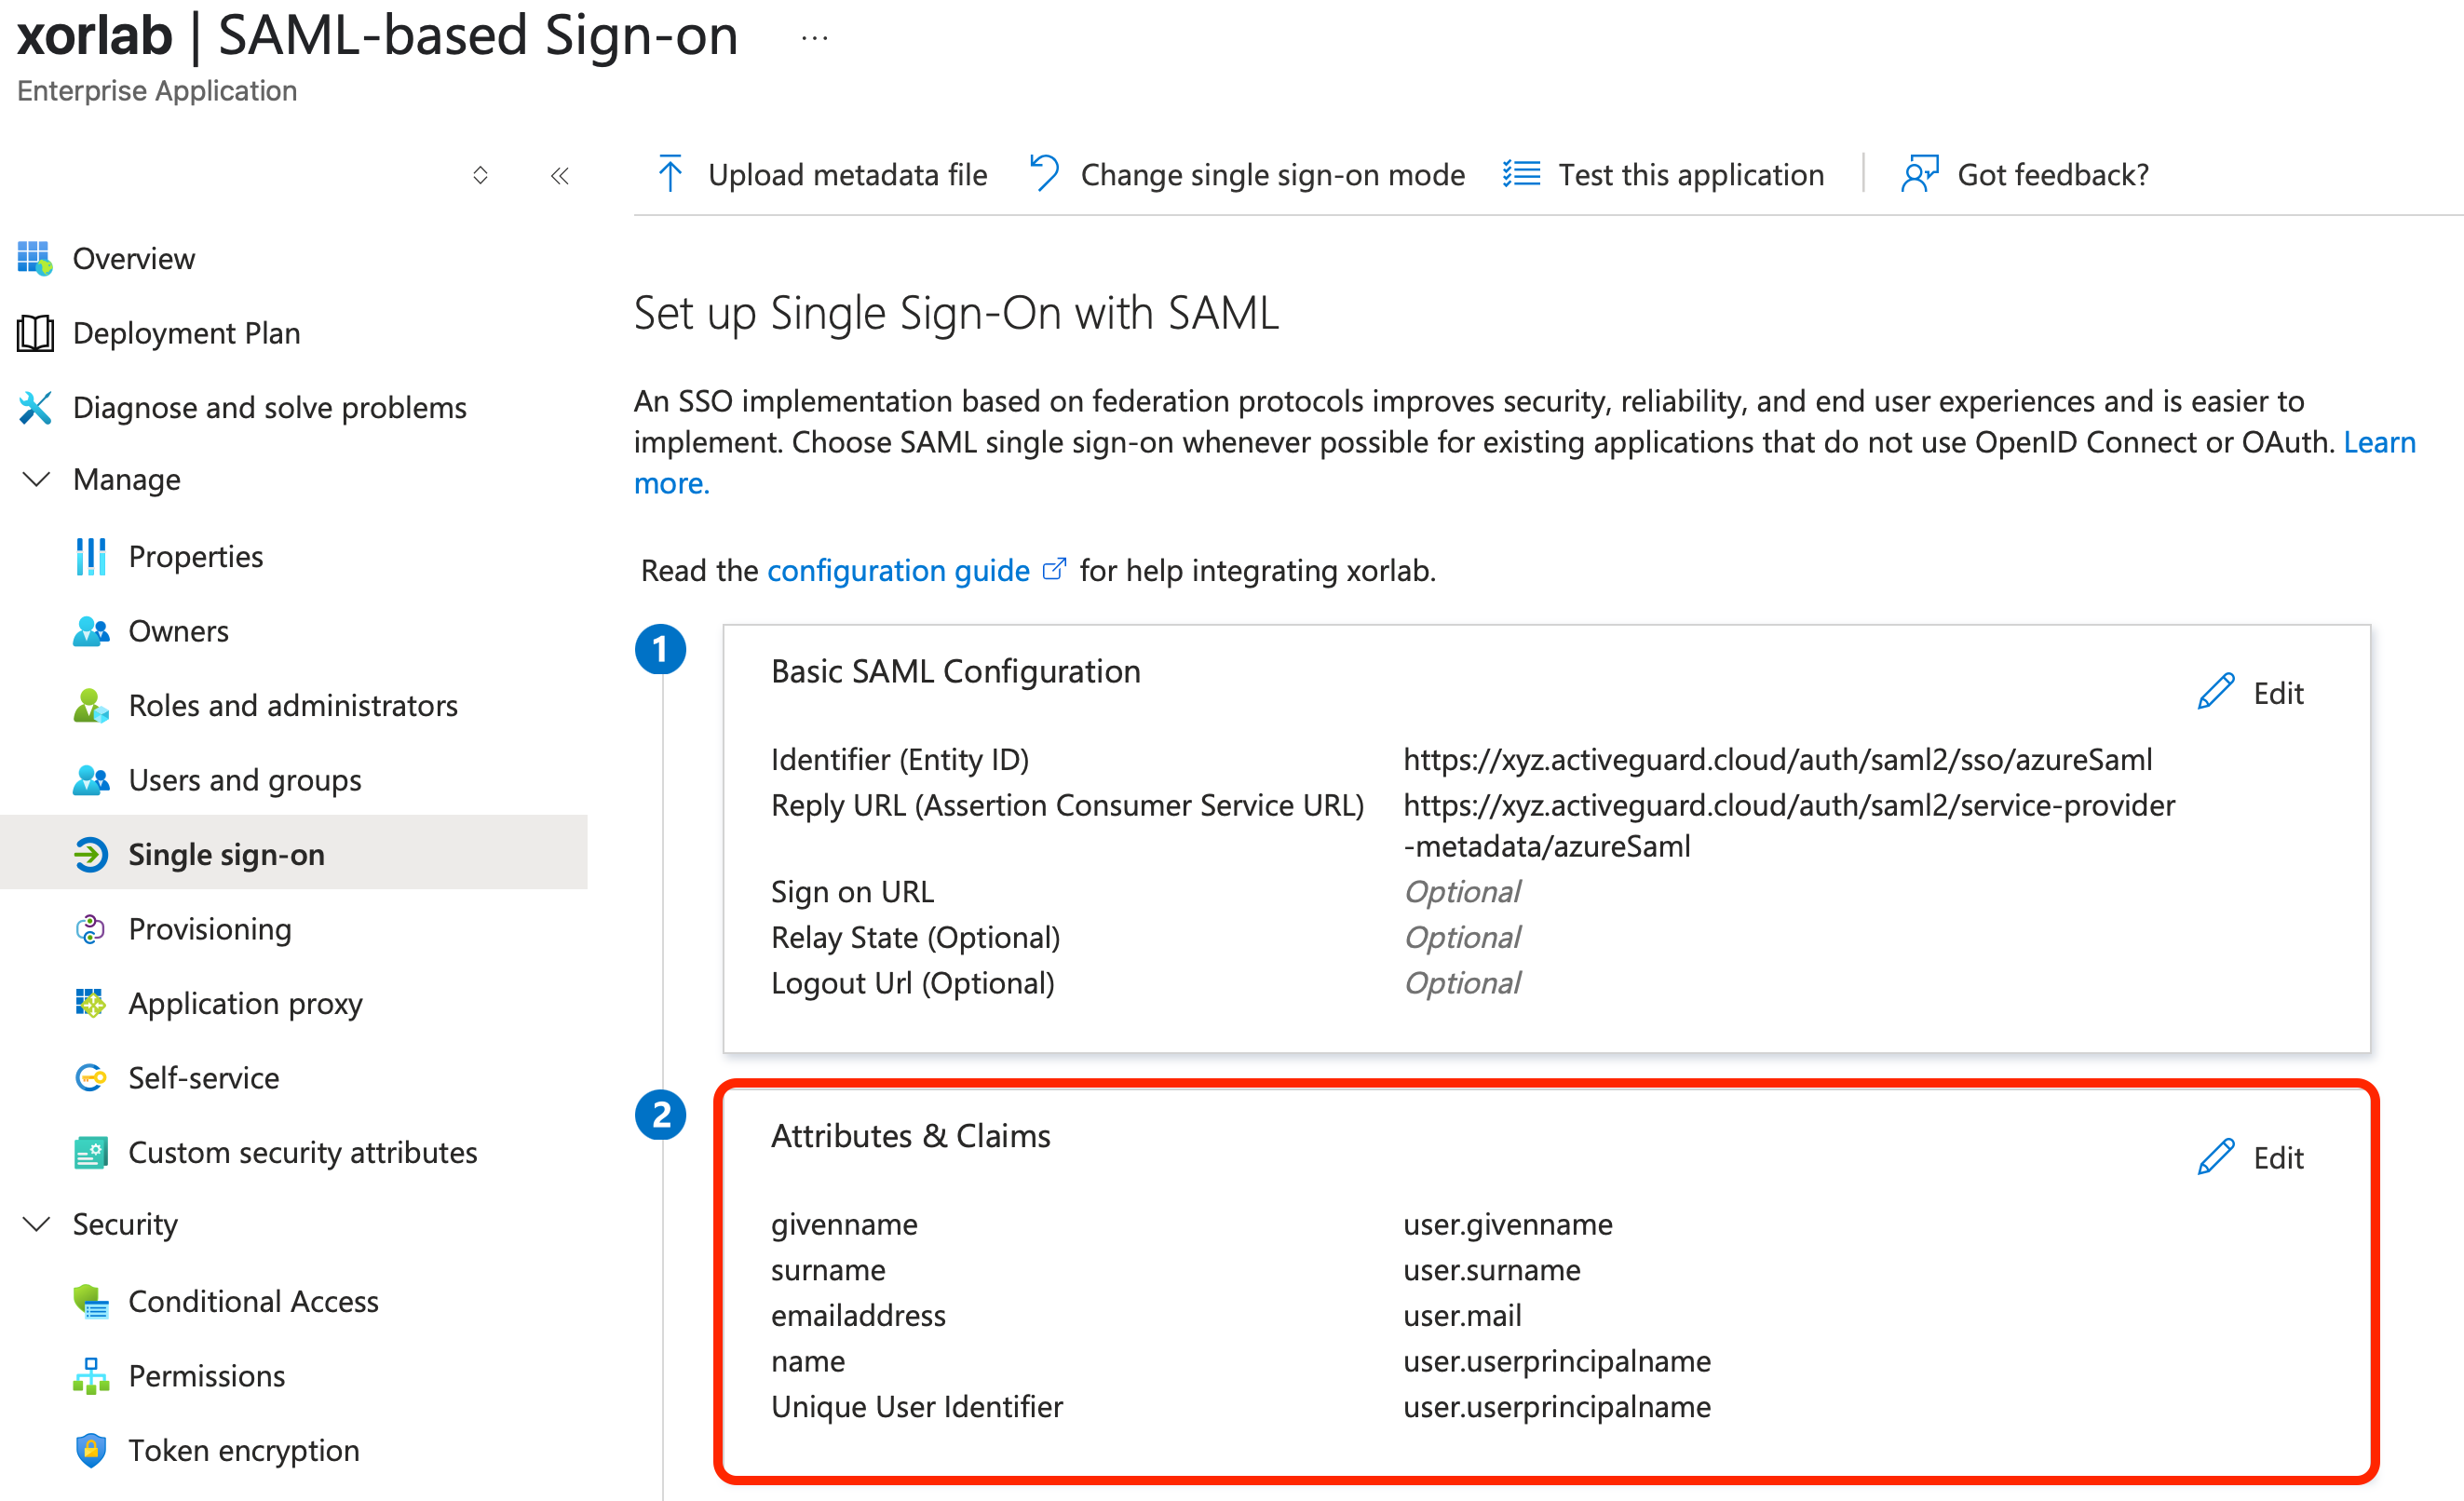The image size is (2464, 1501).
Task: Click the upload arrow icon in toolbar
Action: point(670,174)
